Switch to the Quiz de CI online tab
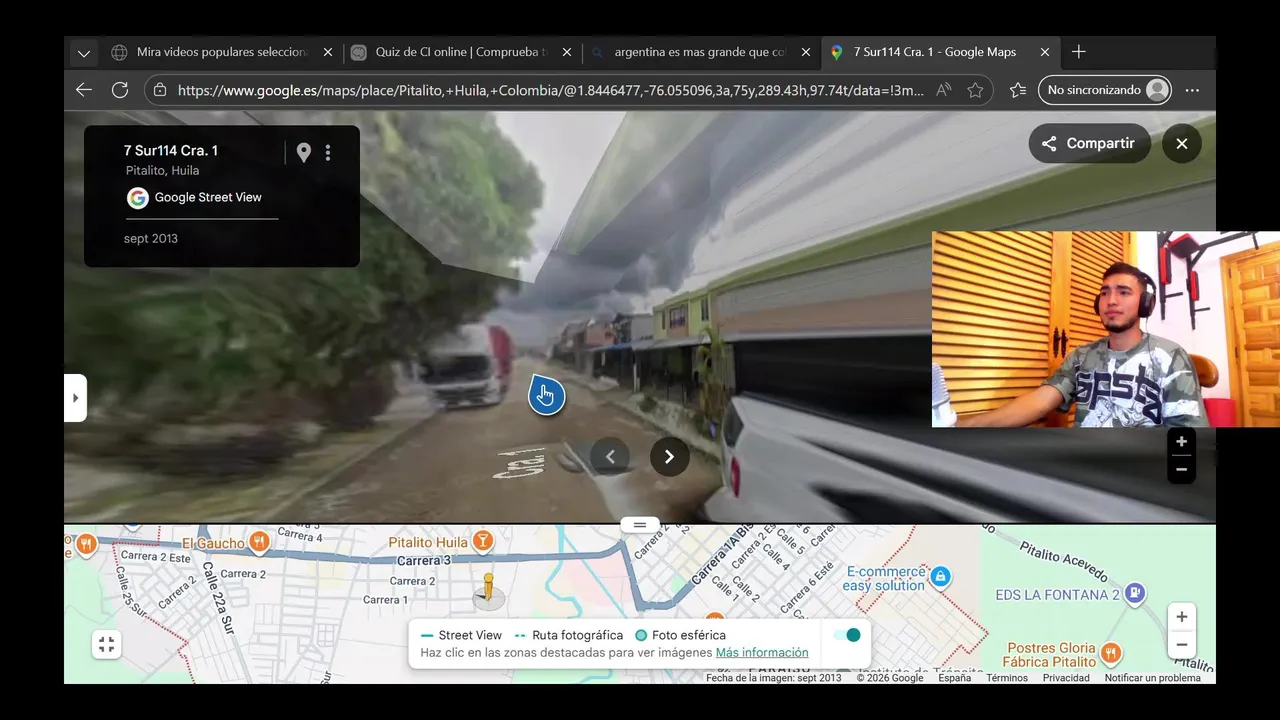This screenshot has width=1280, height=720. [x=462, y=52]
